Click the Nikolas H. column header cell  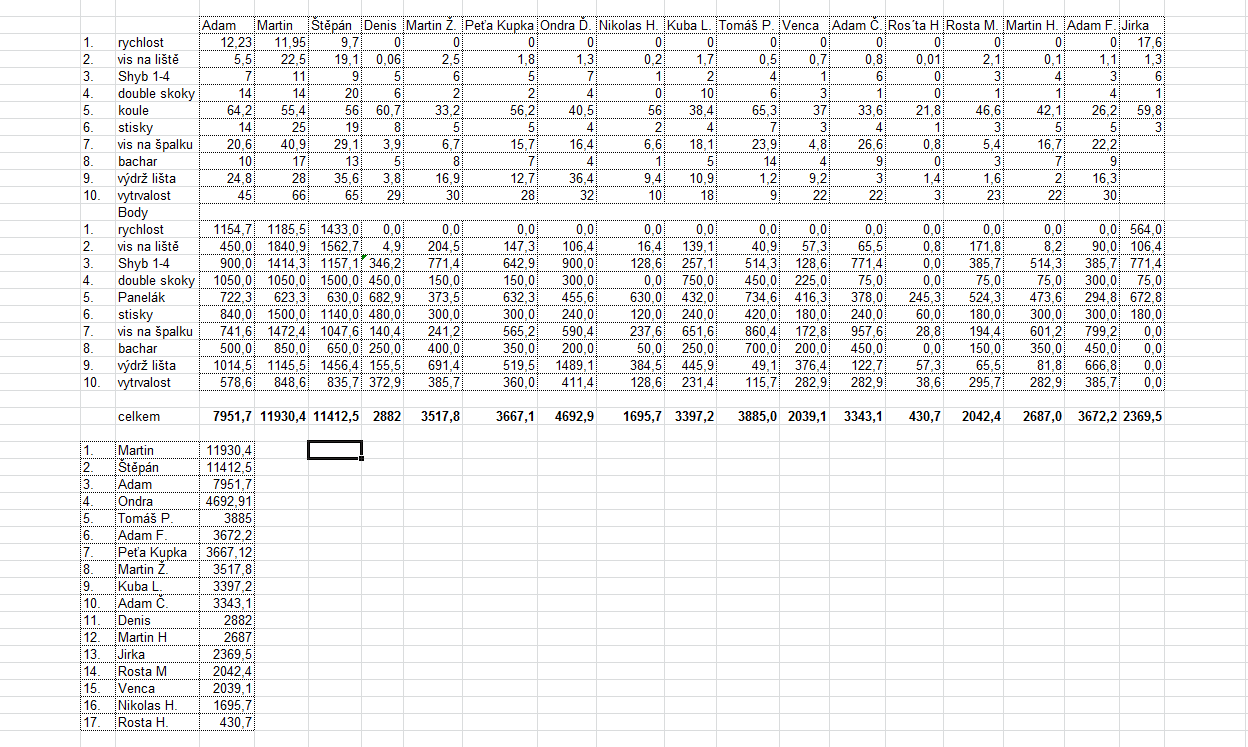[x=631, y=25]
